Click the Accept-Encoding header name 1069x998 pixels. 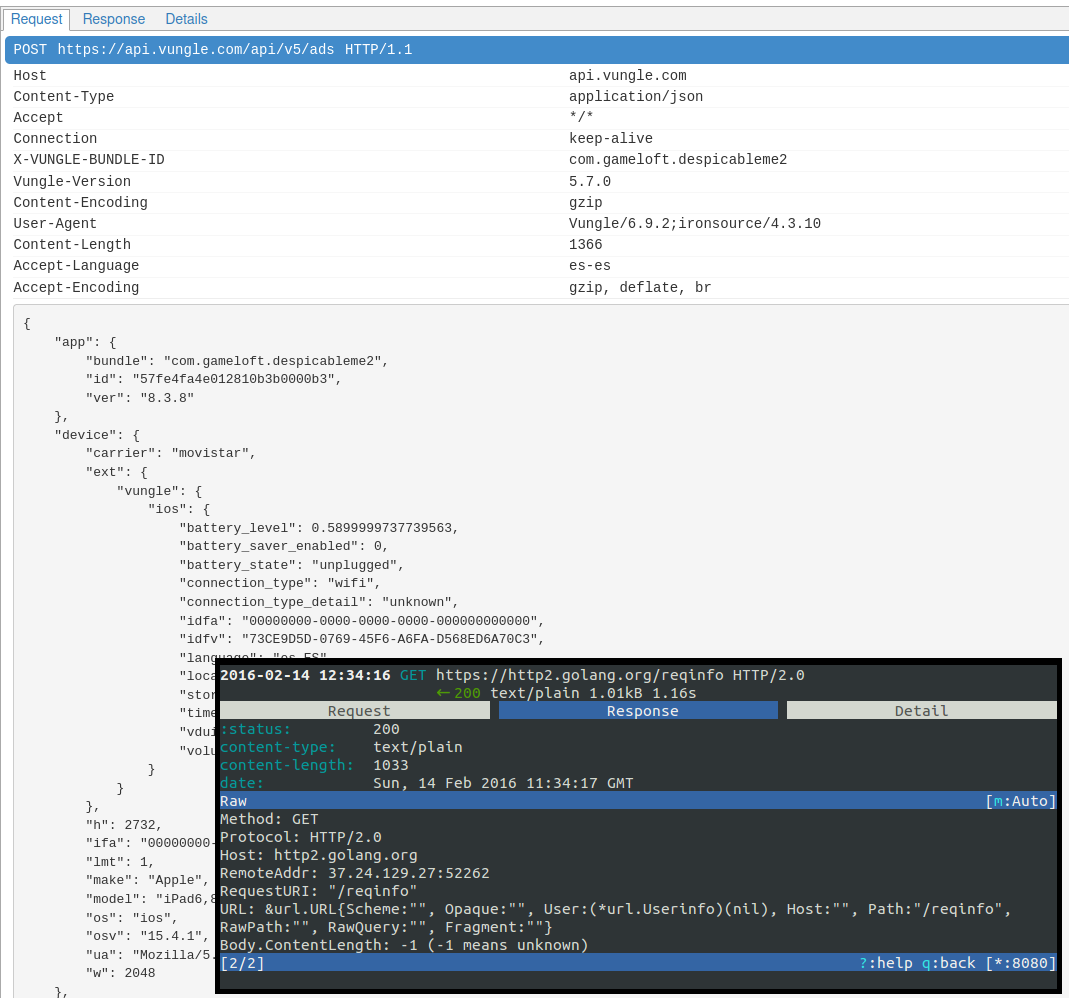point(76,288)
